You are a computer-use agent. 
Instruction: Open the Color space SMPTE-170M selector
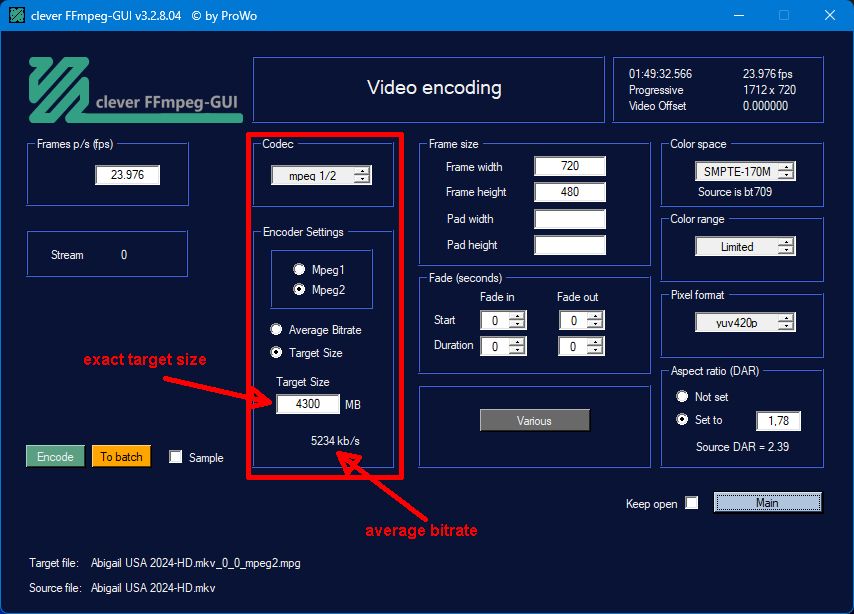745,171
